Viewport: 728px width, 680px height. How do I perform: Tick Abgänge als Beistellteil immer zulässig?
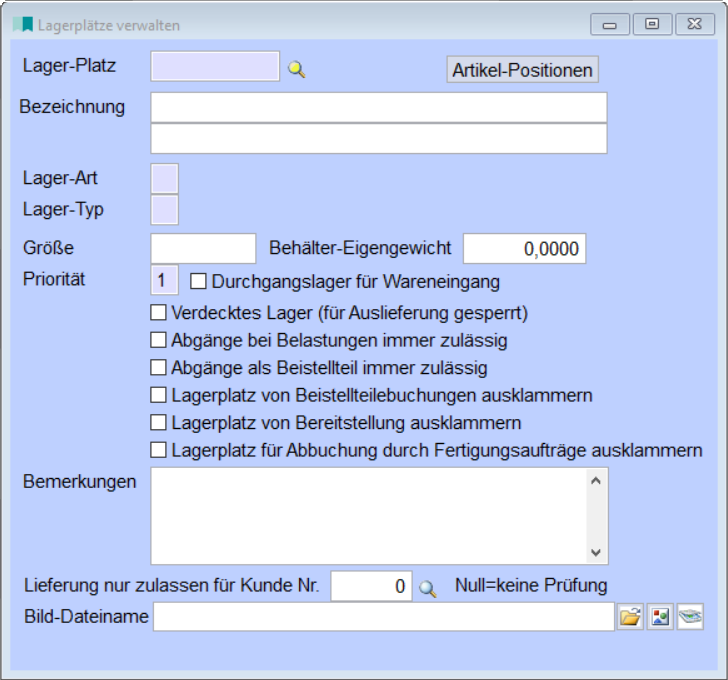(x=158, y=368)
